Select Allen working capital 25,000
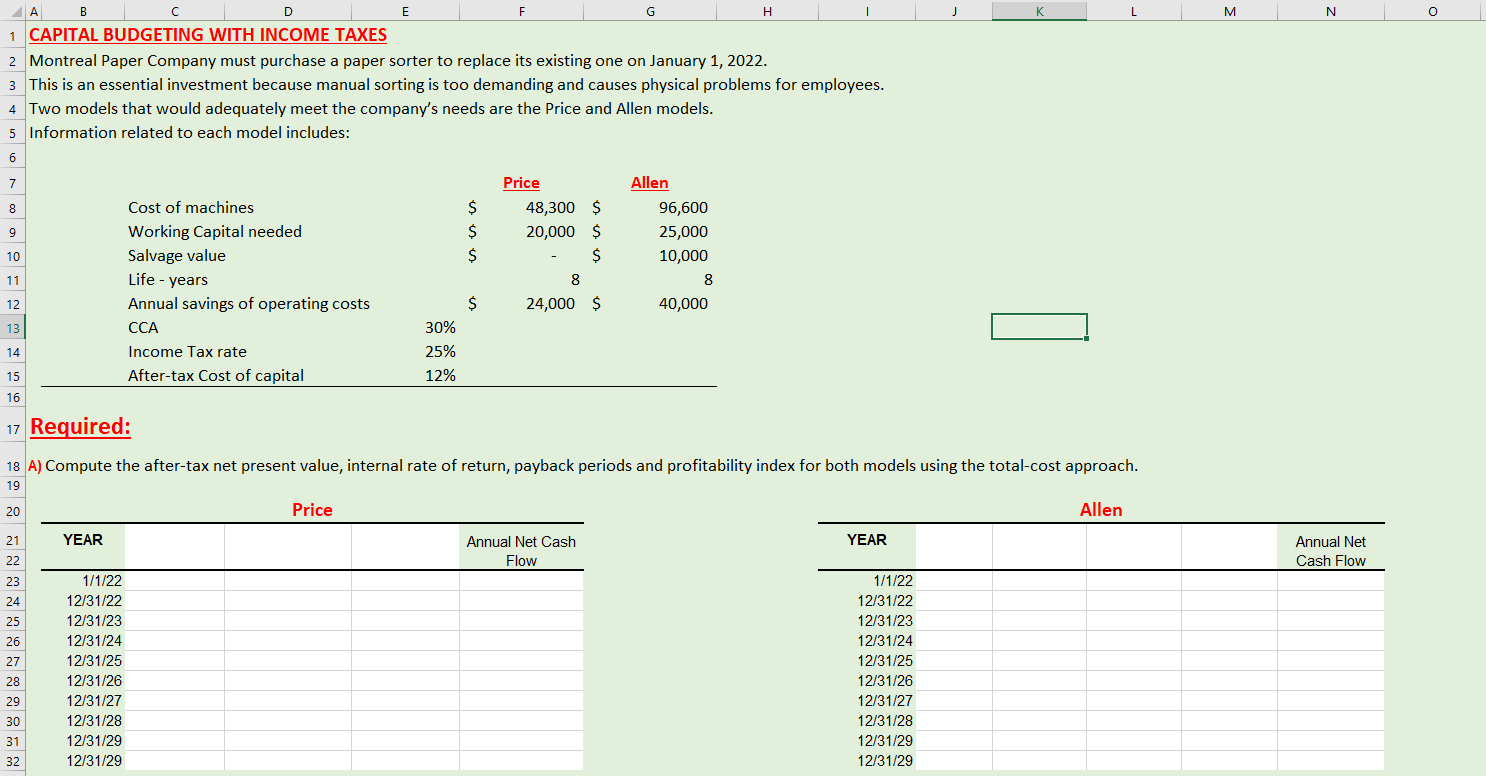This screenshot has width=1486, height=776. [683, 232]
